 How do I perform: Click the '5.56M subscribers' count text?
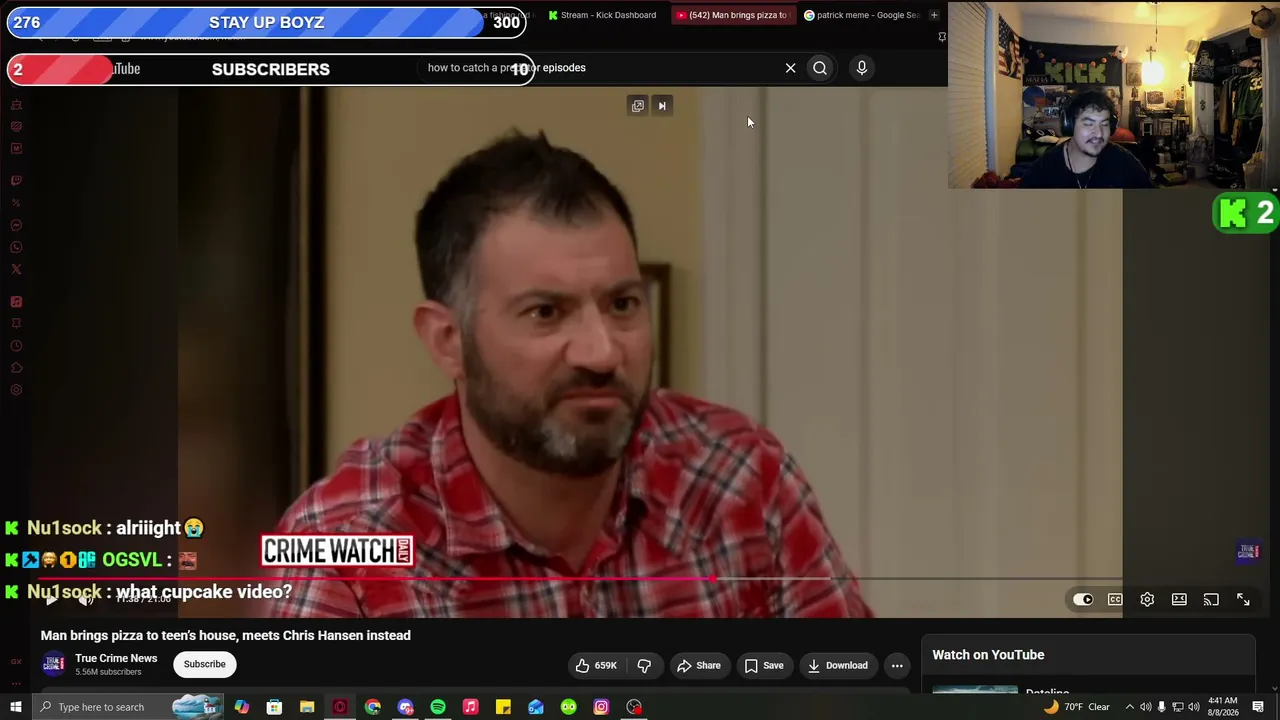tap(108, 672)
